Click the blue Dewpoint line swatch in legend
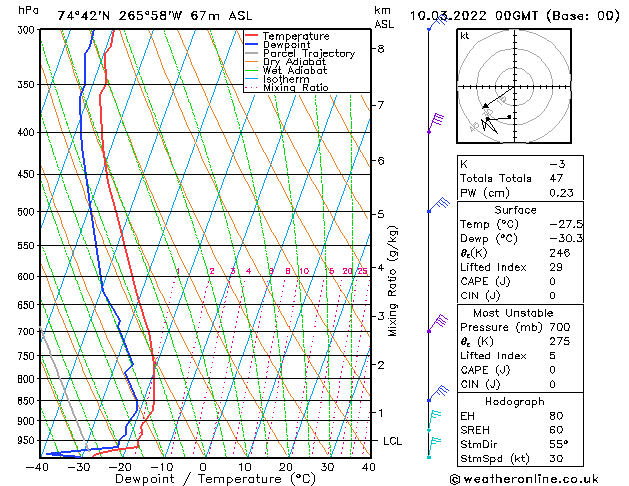The image size is (629, 486). (251, 45)
